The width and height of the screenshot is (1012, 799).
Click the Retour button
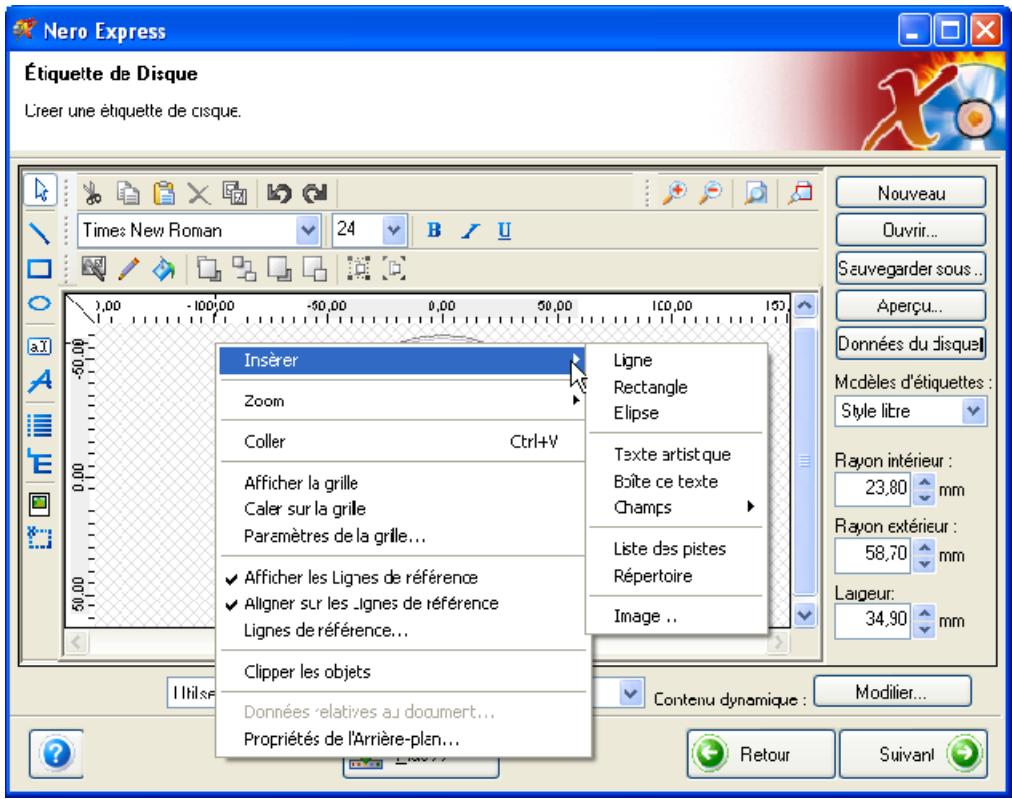(x=761, y=754)
